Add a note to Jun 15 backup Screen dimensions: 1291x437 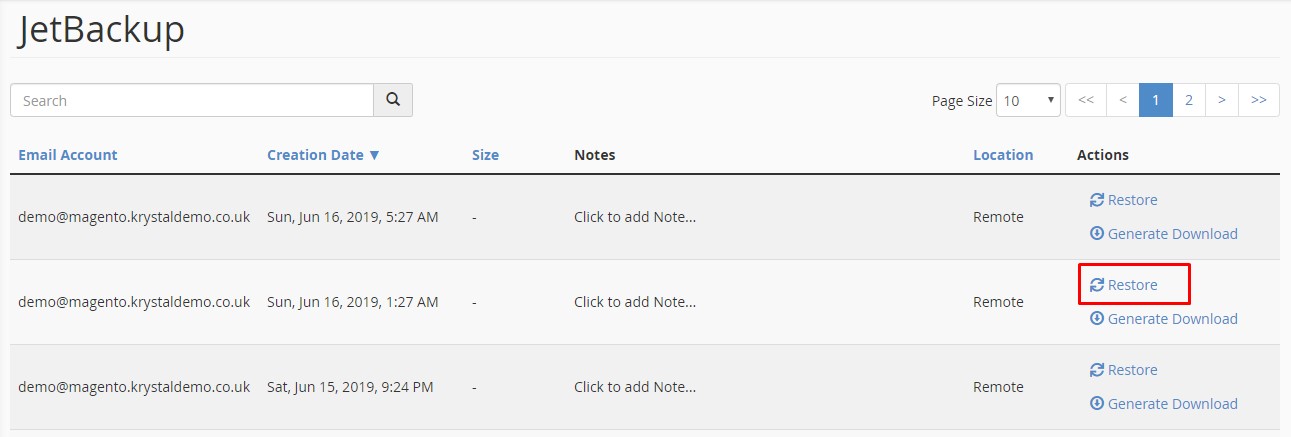tap(635, 387)
